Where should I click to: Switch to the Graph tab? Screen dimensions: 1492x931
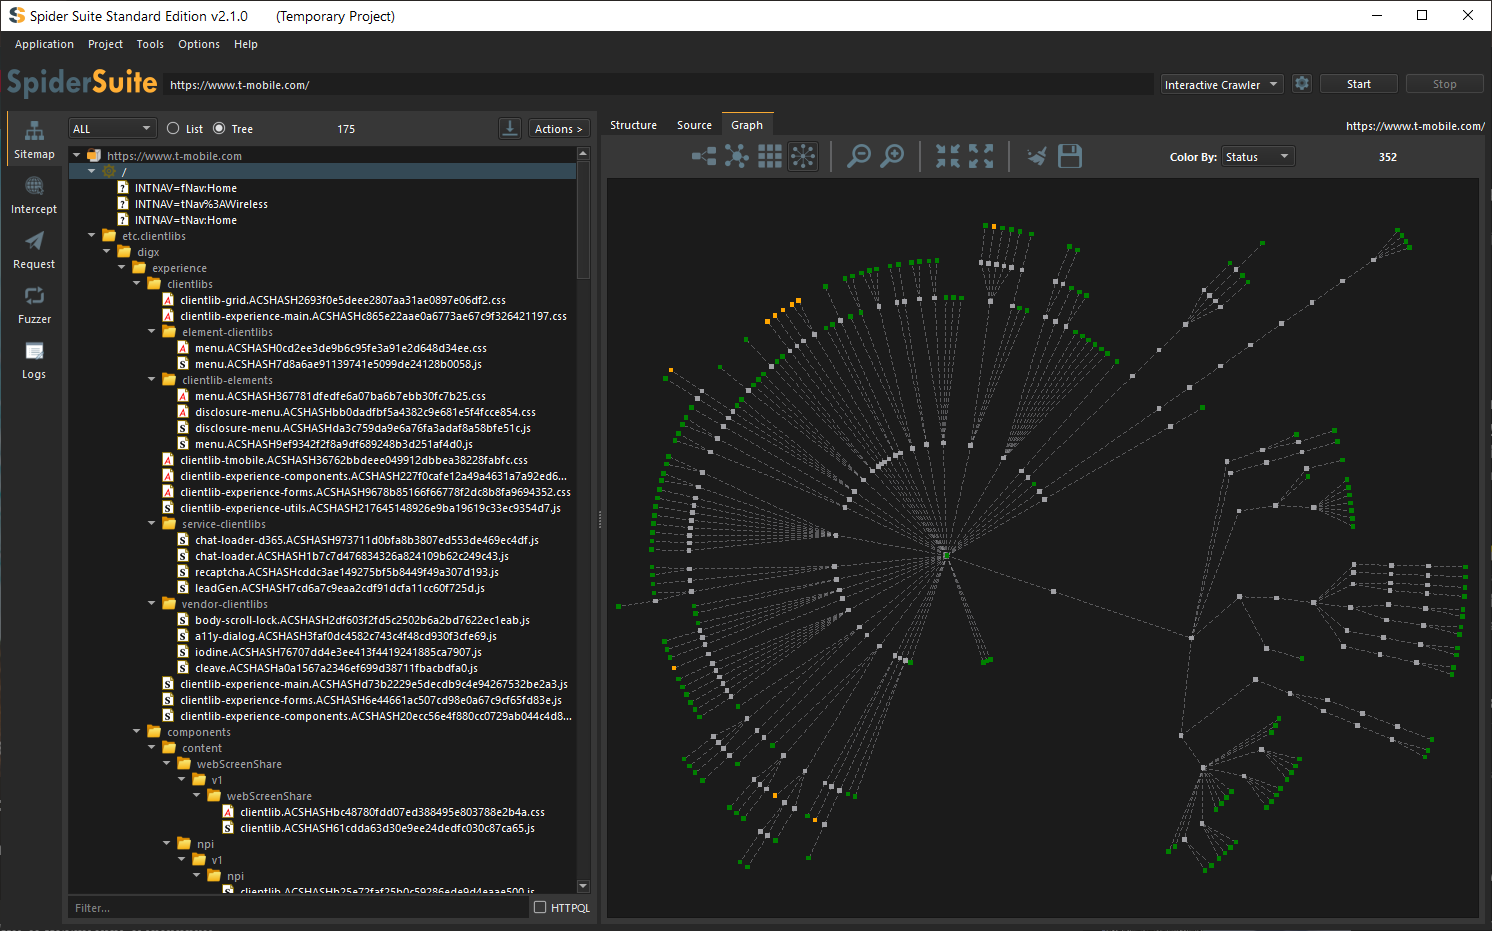coord(747,125)
